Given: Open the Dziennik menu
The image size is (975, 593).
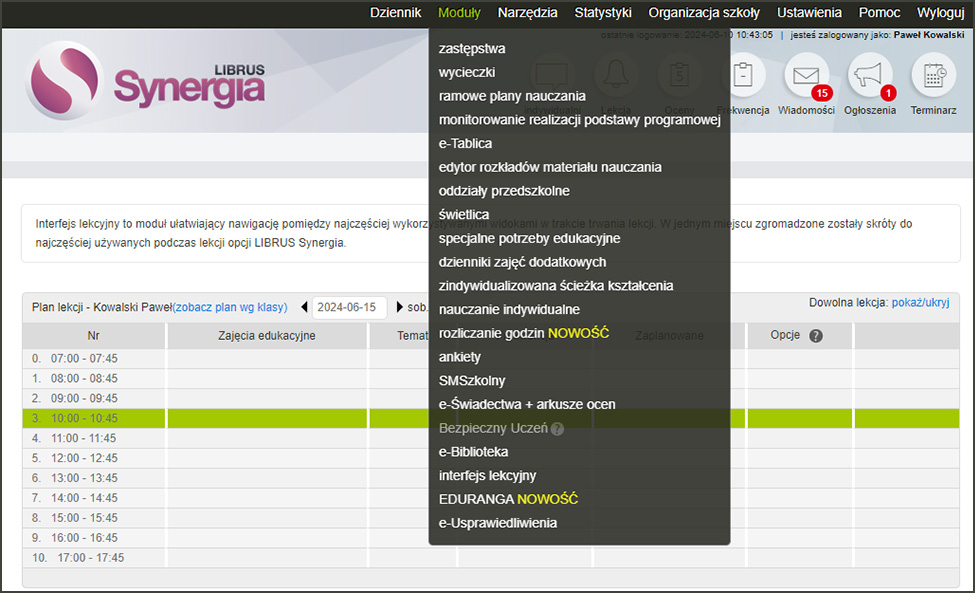Looking at the screenshot, I should (x=395, y=12).
